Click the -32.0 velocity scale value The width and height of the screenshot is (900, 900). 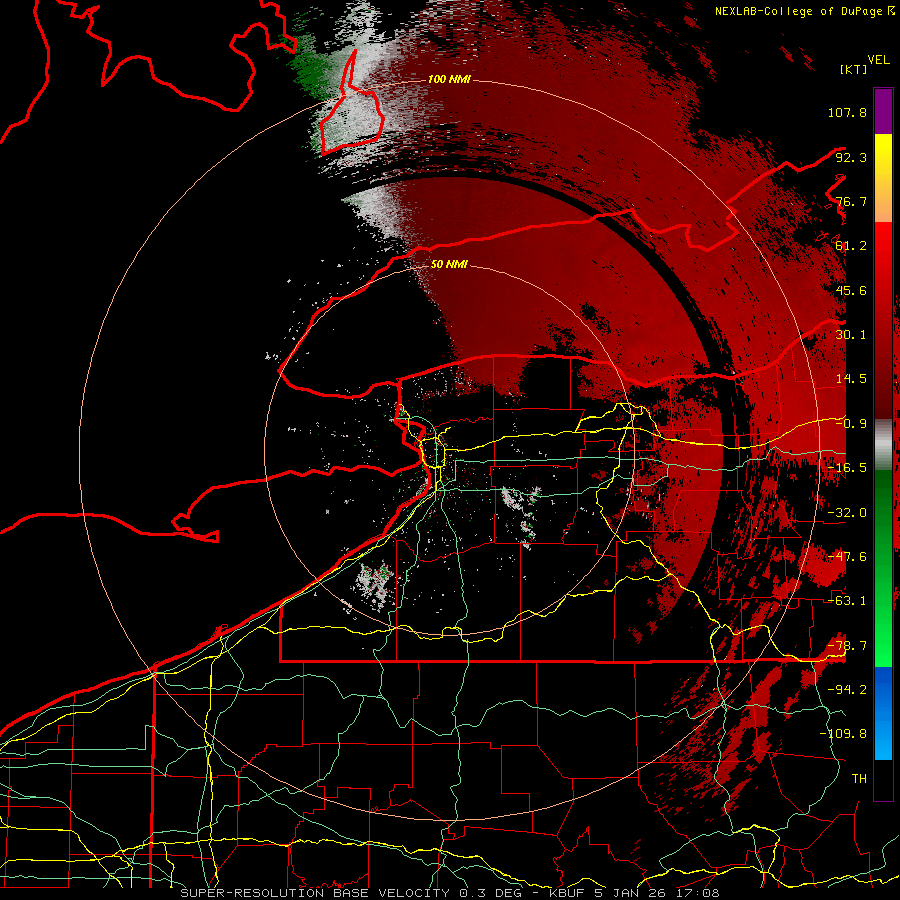(x=847, y=513)
